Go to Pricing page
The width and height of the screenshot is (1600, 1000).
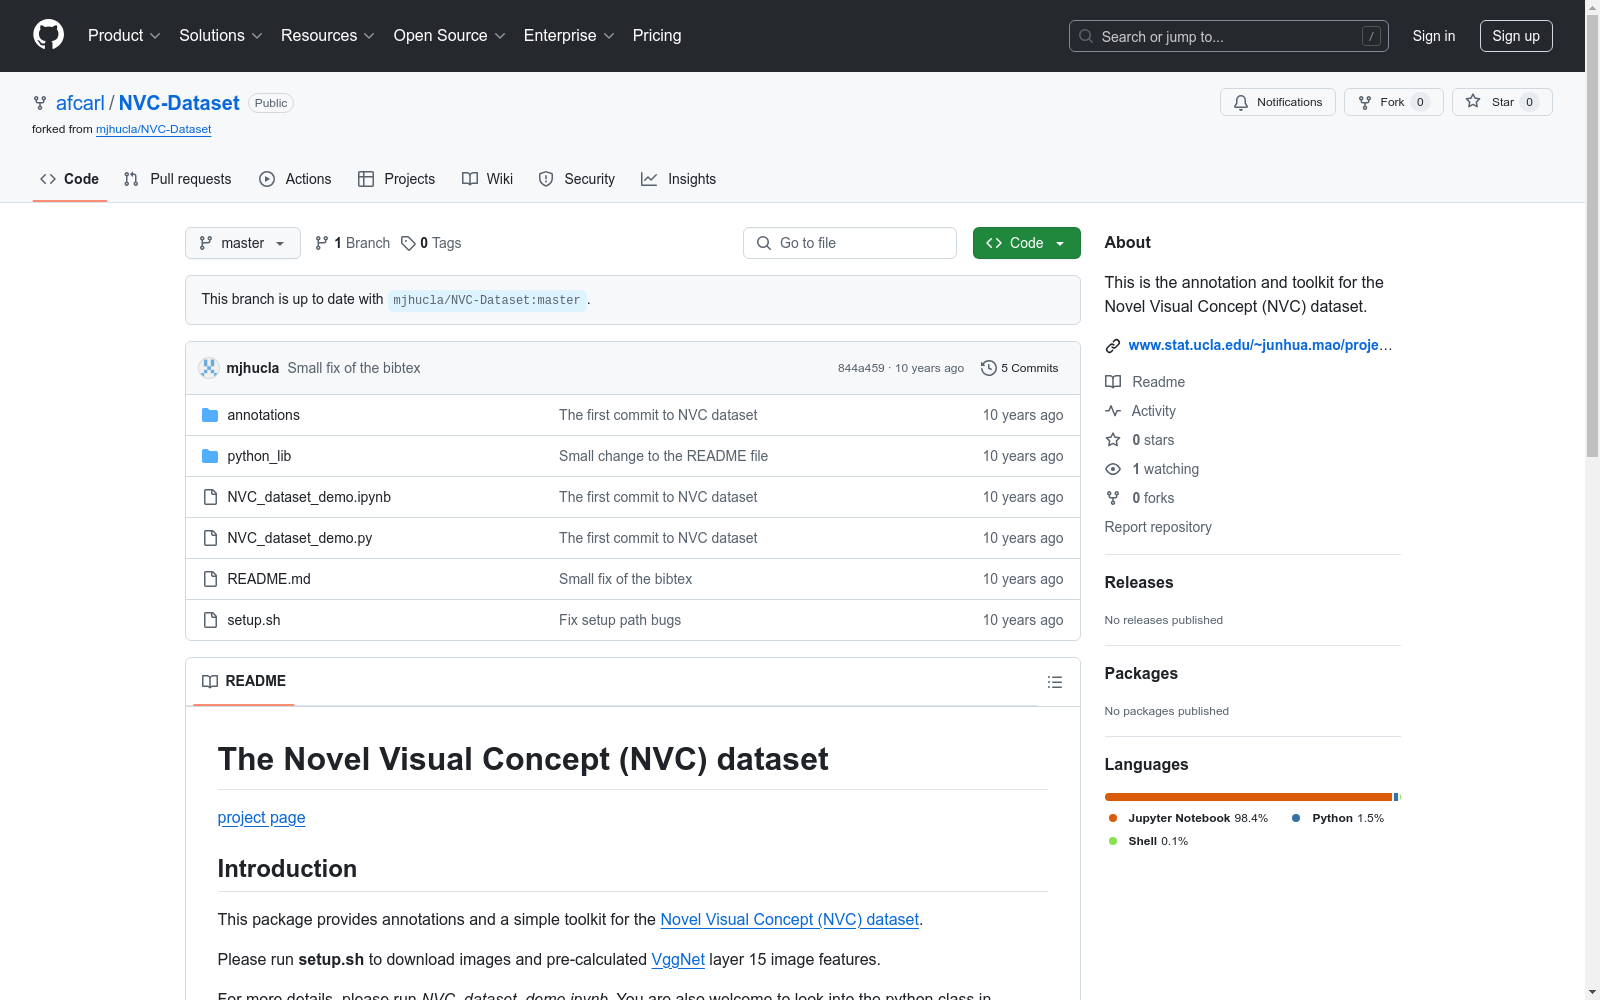coord(657,35)
